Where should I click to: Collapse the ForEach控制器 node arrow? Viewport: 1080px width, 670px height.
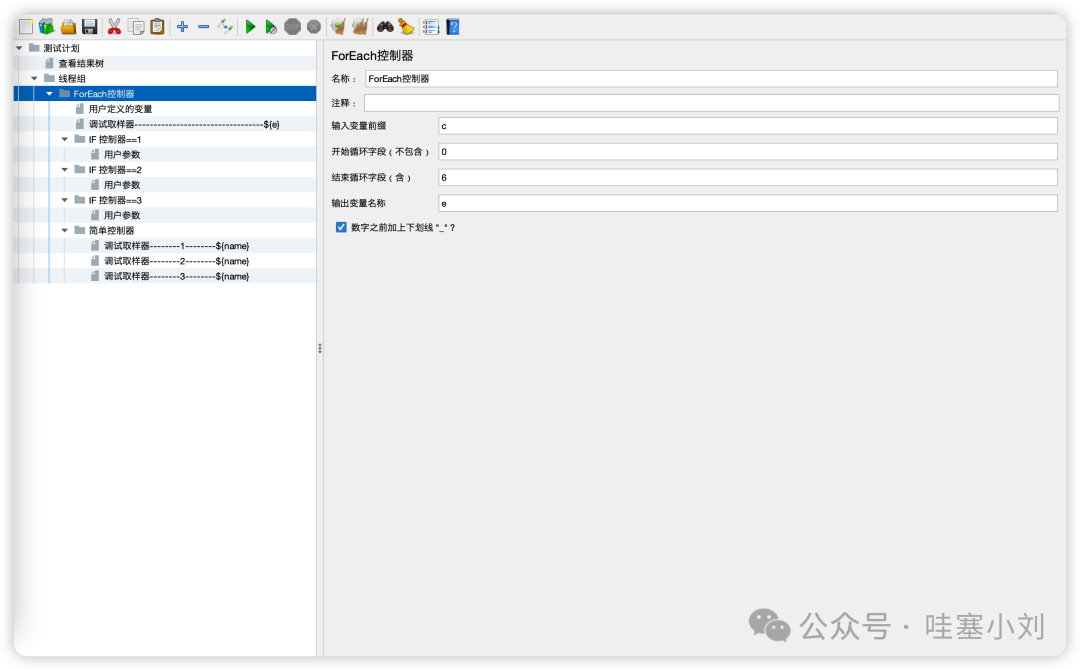[50, 94]
